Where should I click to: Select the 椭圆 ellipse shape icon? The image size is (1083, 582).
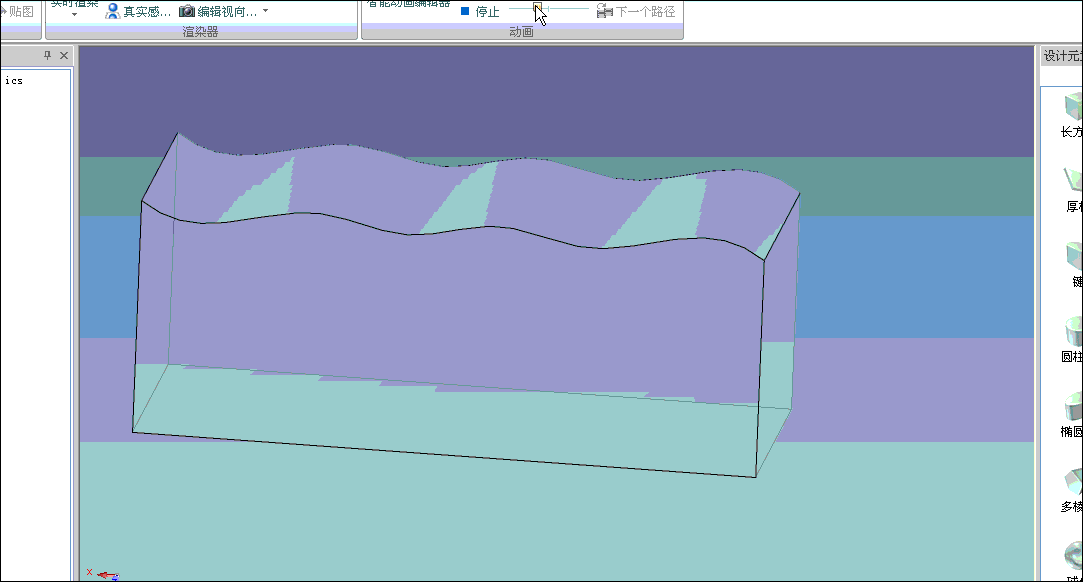tap(1074, 406)
